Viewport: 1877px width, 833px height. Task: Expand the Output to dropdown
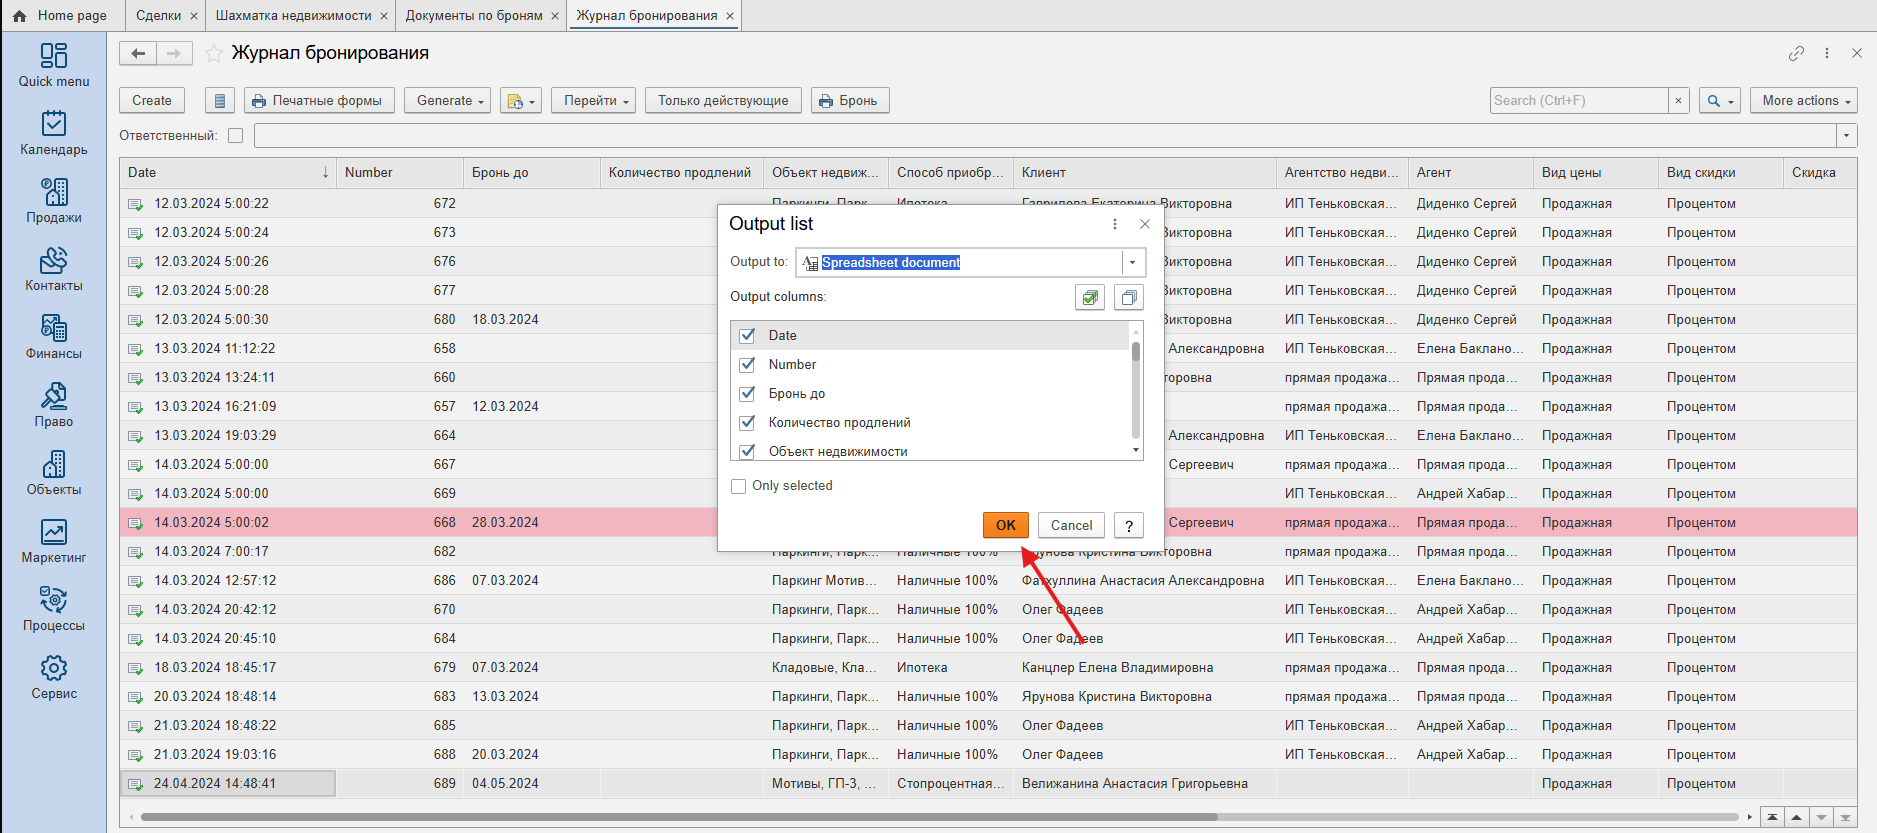[1132, 262]
